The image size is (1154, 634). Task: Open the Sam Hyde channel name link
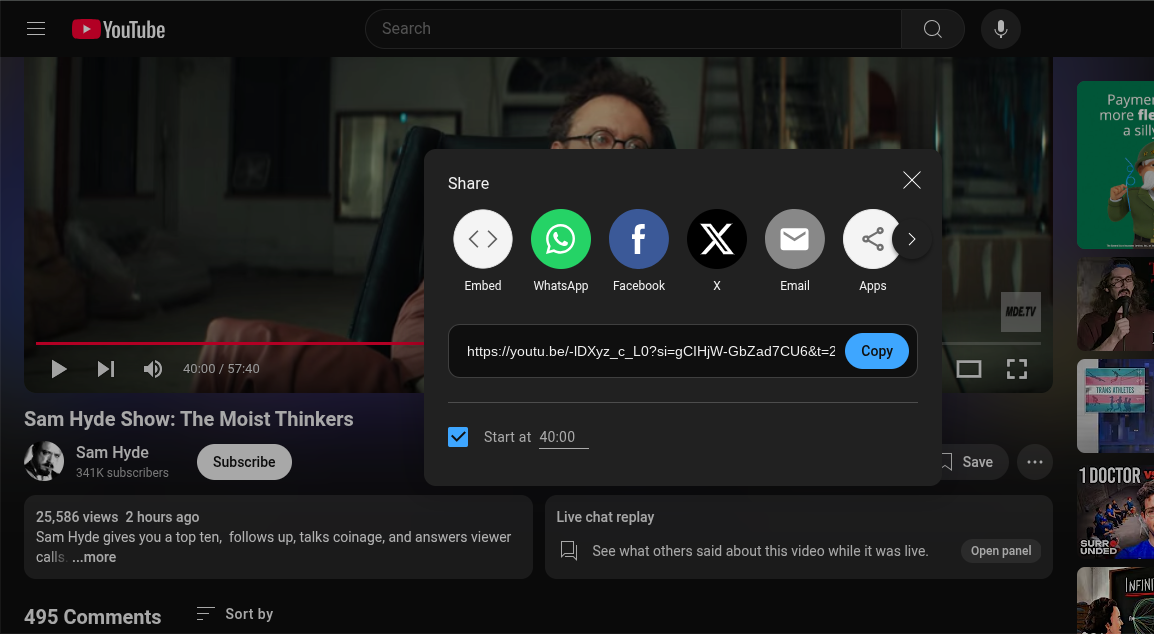[x=112, y=452]
